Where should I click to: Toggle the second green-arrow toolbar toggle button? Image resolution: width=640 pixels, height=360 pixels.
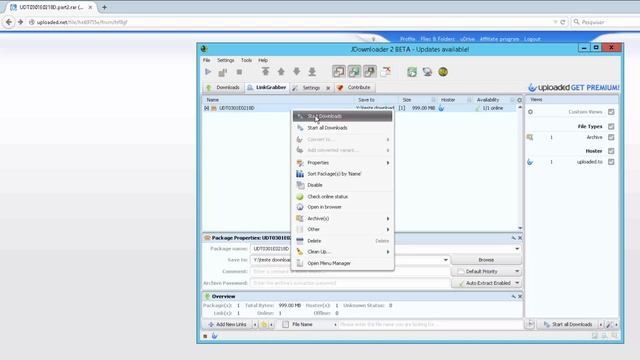(354, 71)
